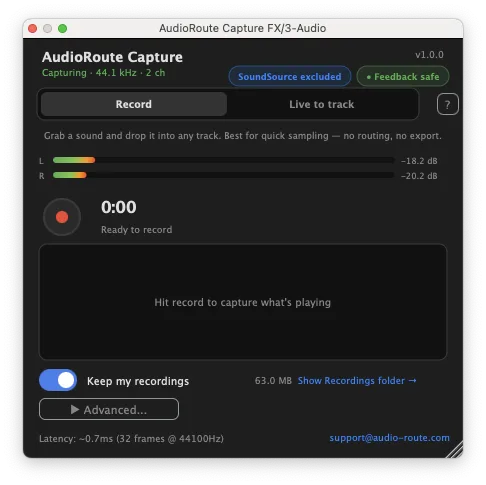486x485 pixels.
Task: Open help with the question mark button
Action: pos(447,104)
